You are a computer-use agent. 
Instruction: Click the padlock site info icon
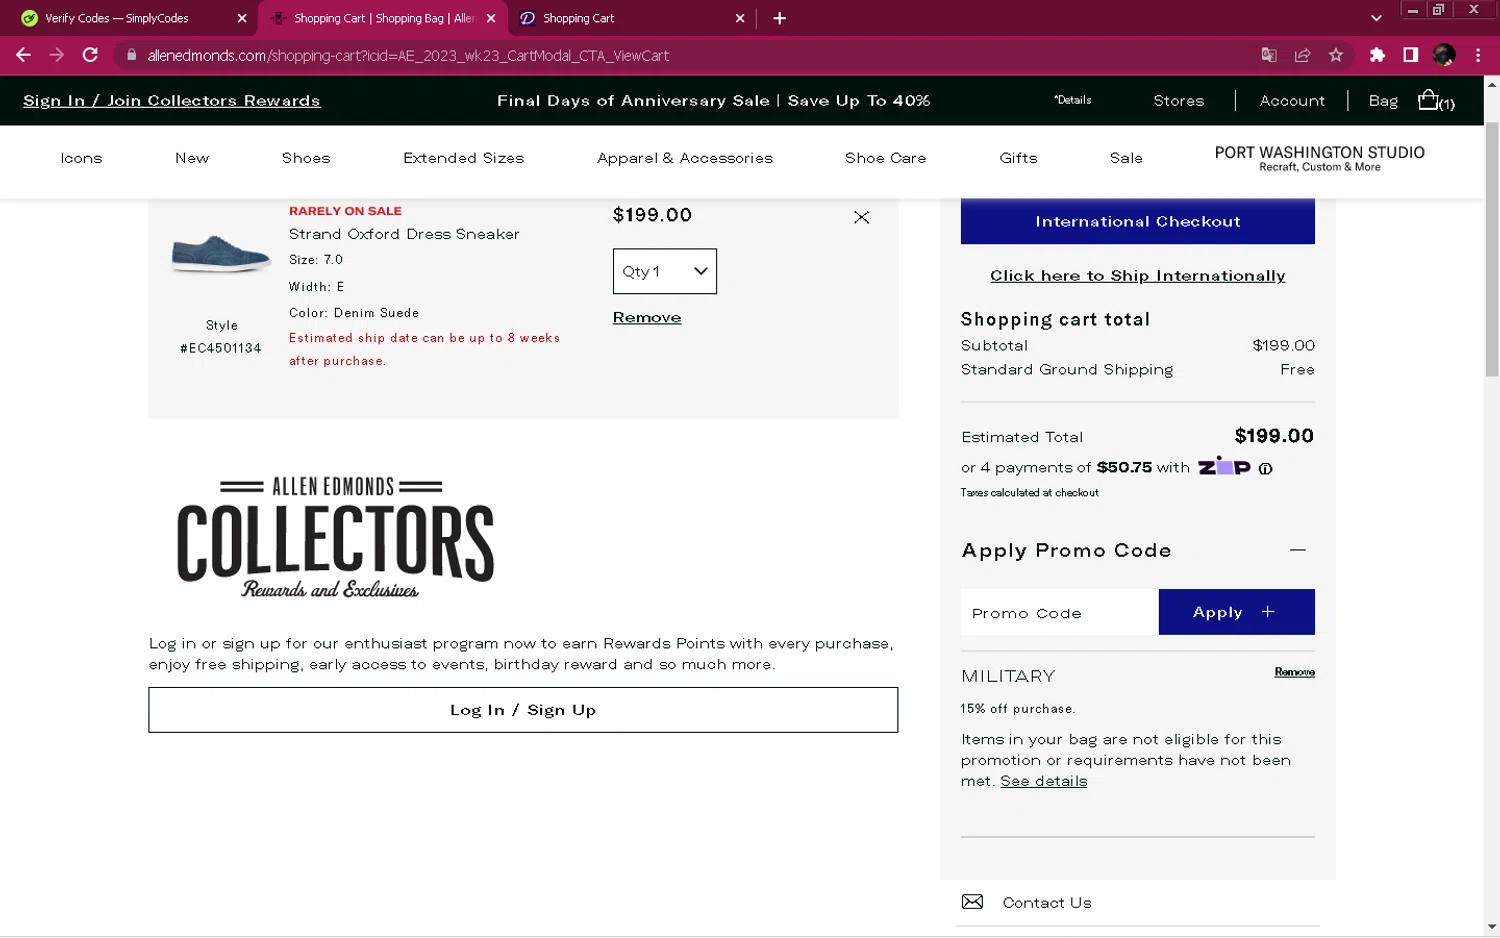click(131, 55)
